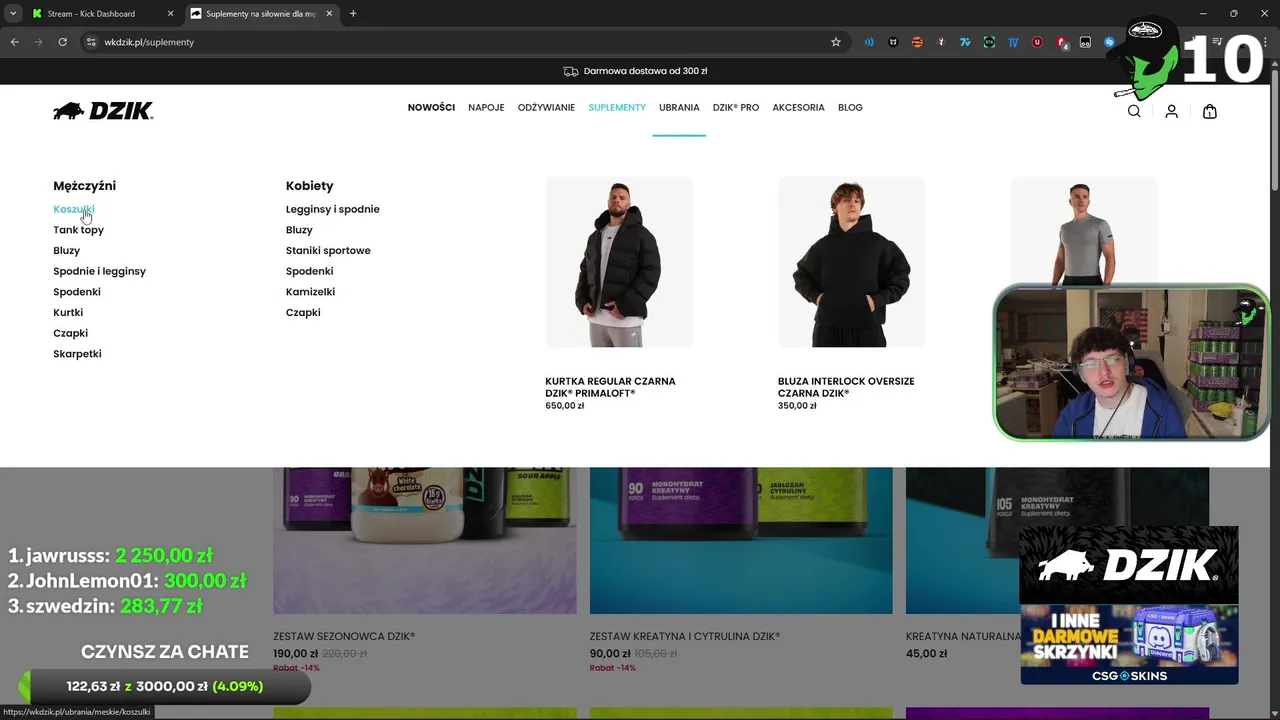Viewport: 1280px width, 720px height.
Task: Open the NOWOŚCI menu item
Action: click(431, 107)
